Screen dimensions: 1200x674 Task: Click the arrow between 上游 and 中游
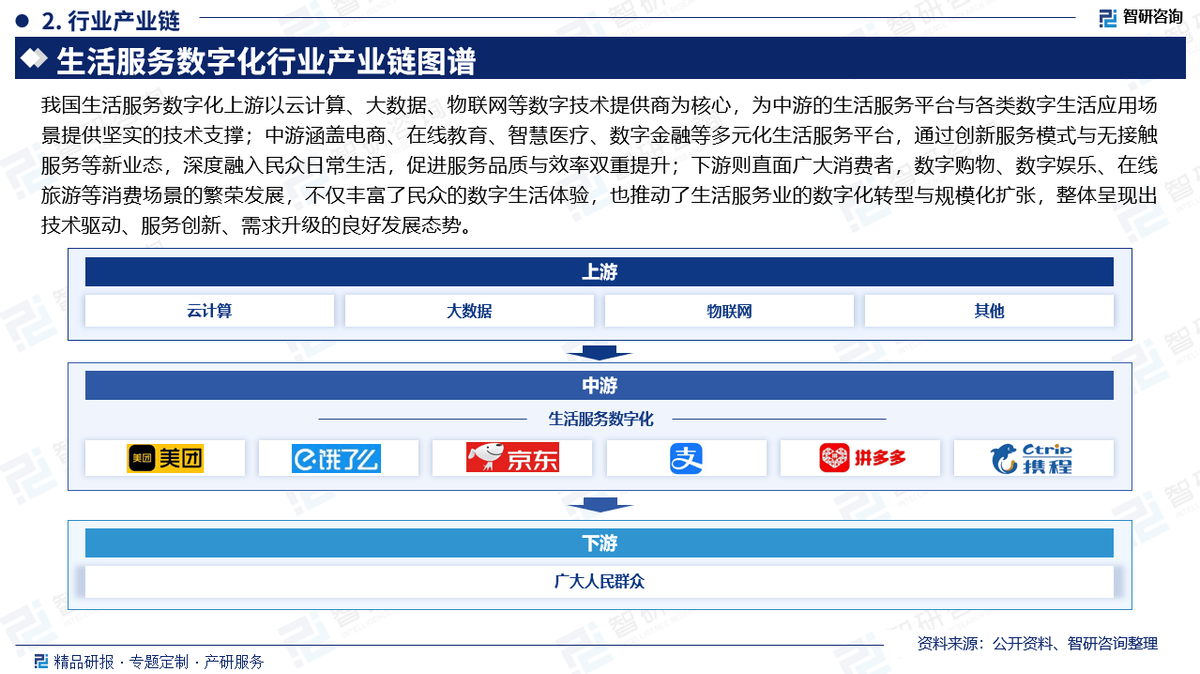(x=599, y=352)
